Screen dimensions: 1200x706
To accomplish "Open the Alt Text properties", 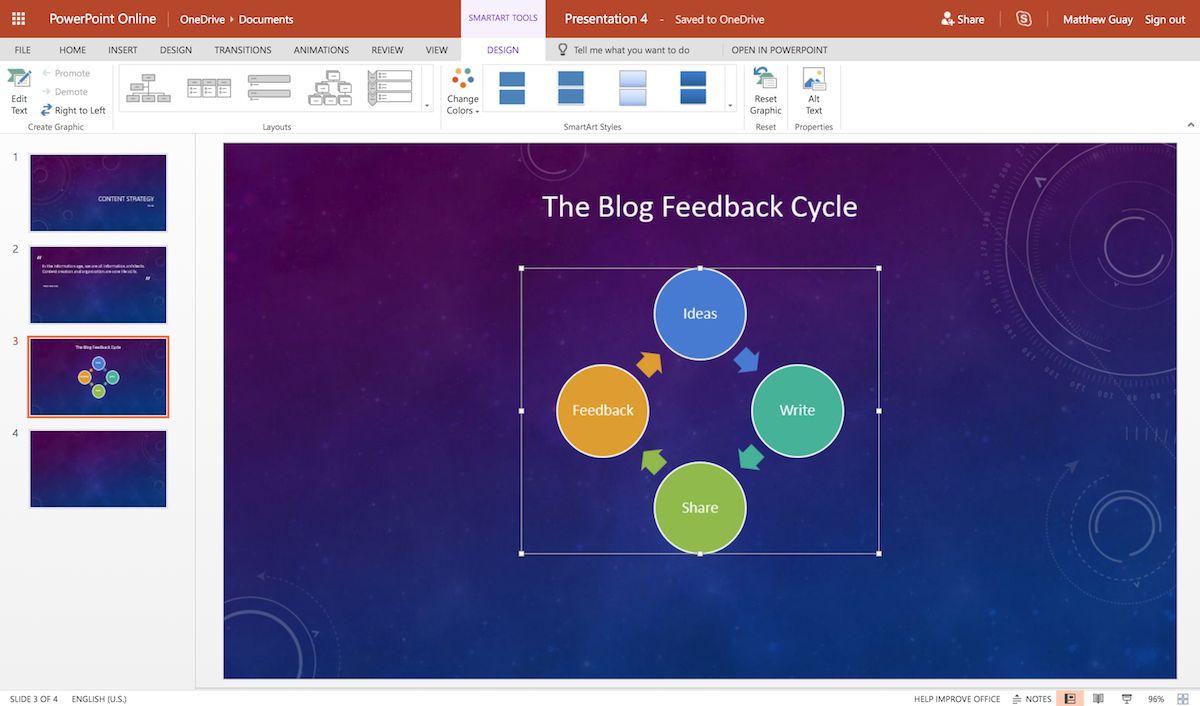I will [x=814, y=90].
